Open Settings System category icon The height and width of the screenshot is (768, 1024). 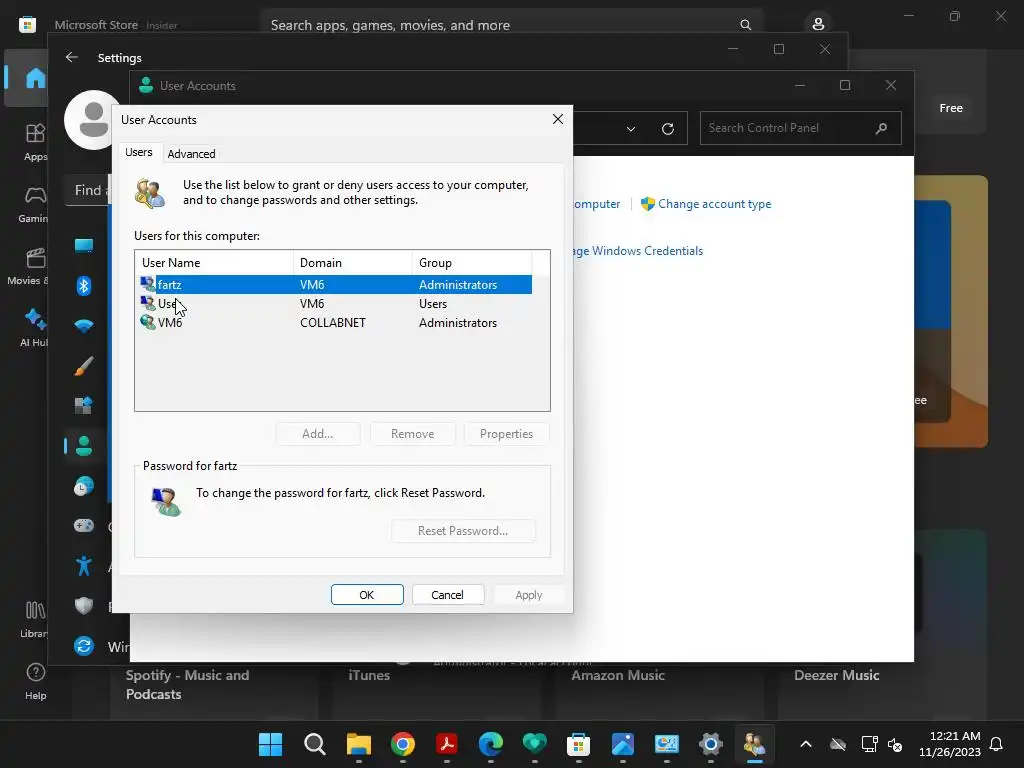click(x=84, y=246)
